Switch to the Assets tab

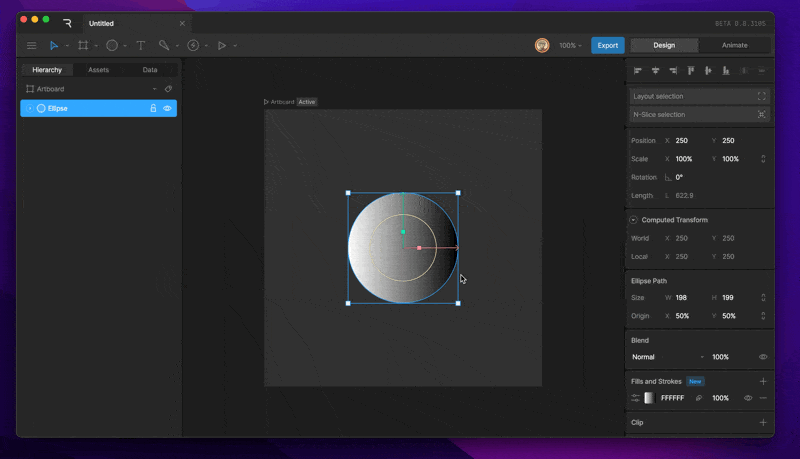98,70
